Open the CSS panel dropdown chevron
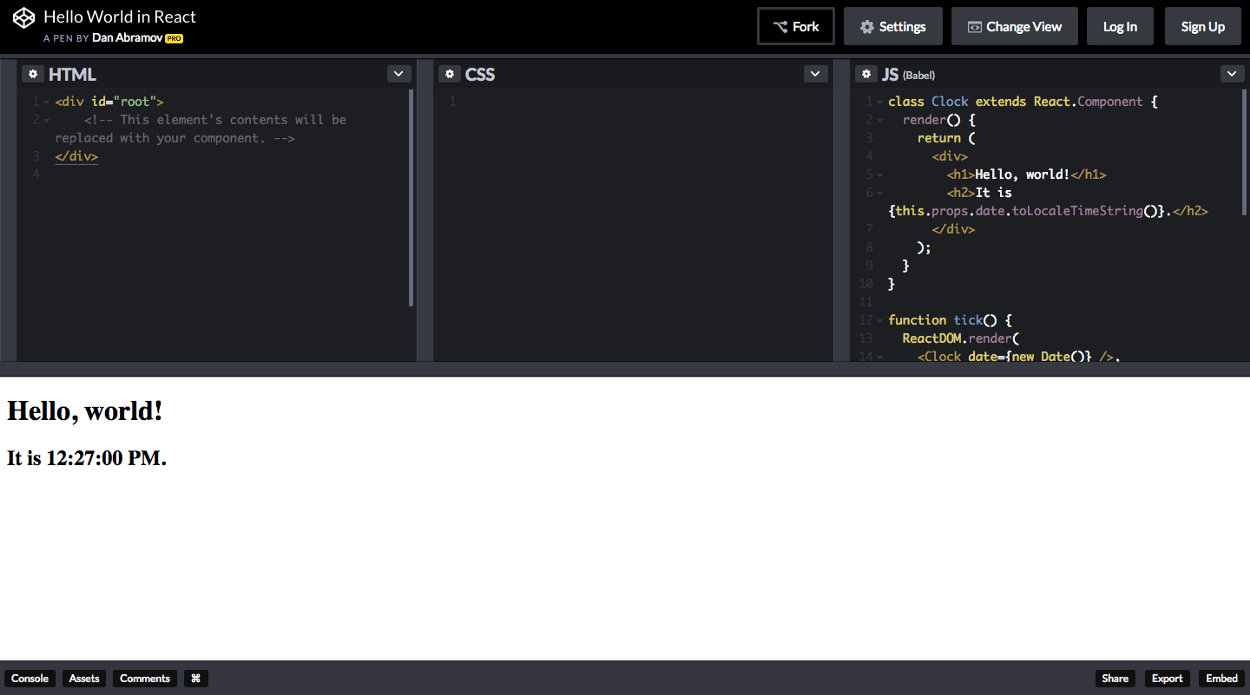 (816, 74)
